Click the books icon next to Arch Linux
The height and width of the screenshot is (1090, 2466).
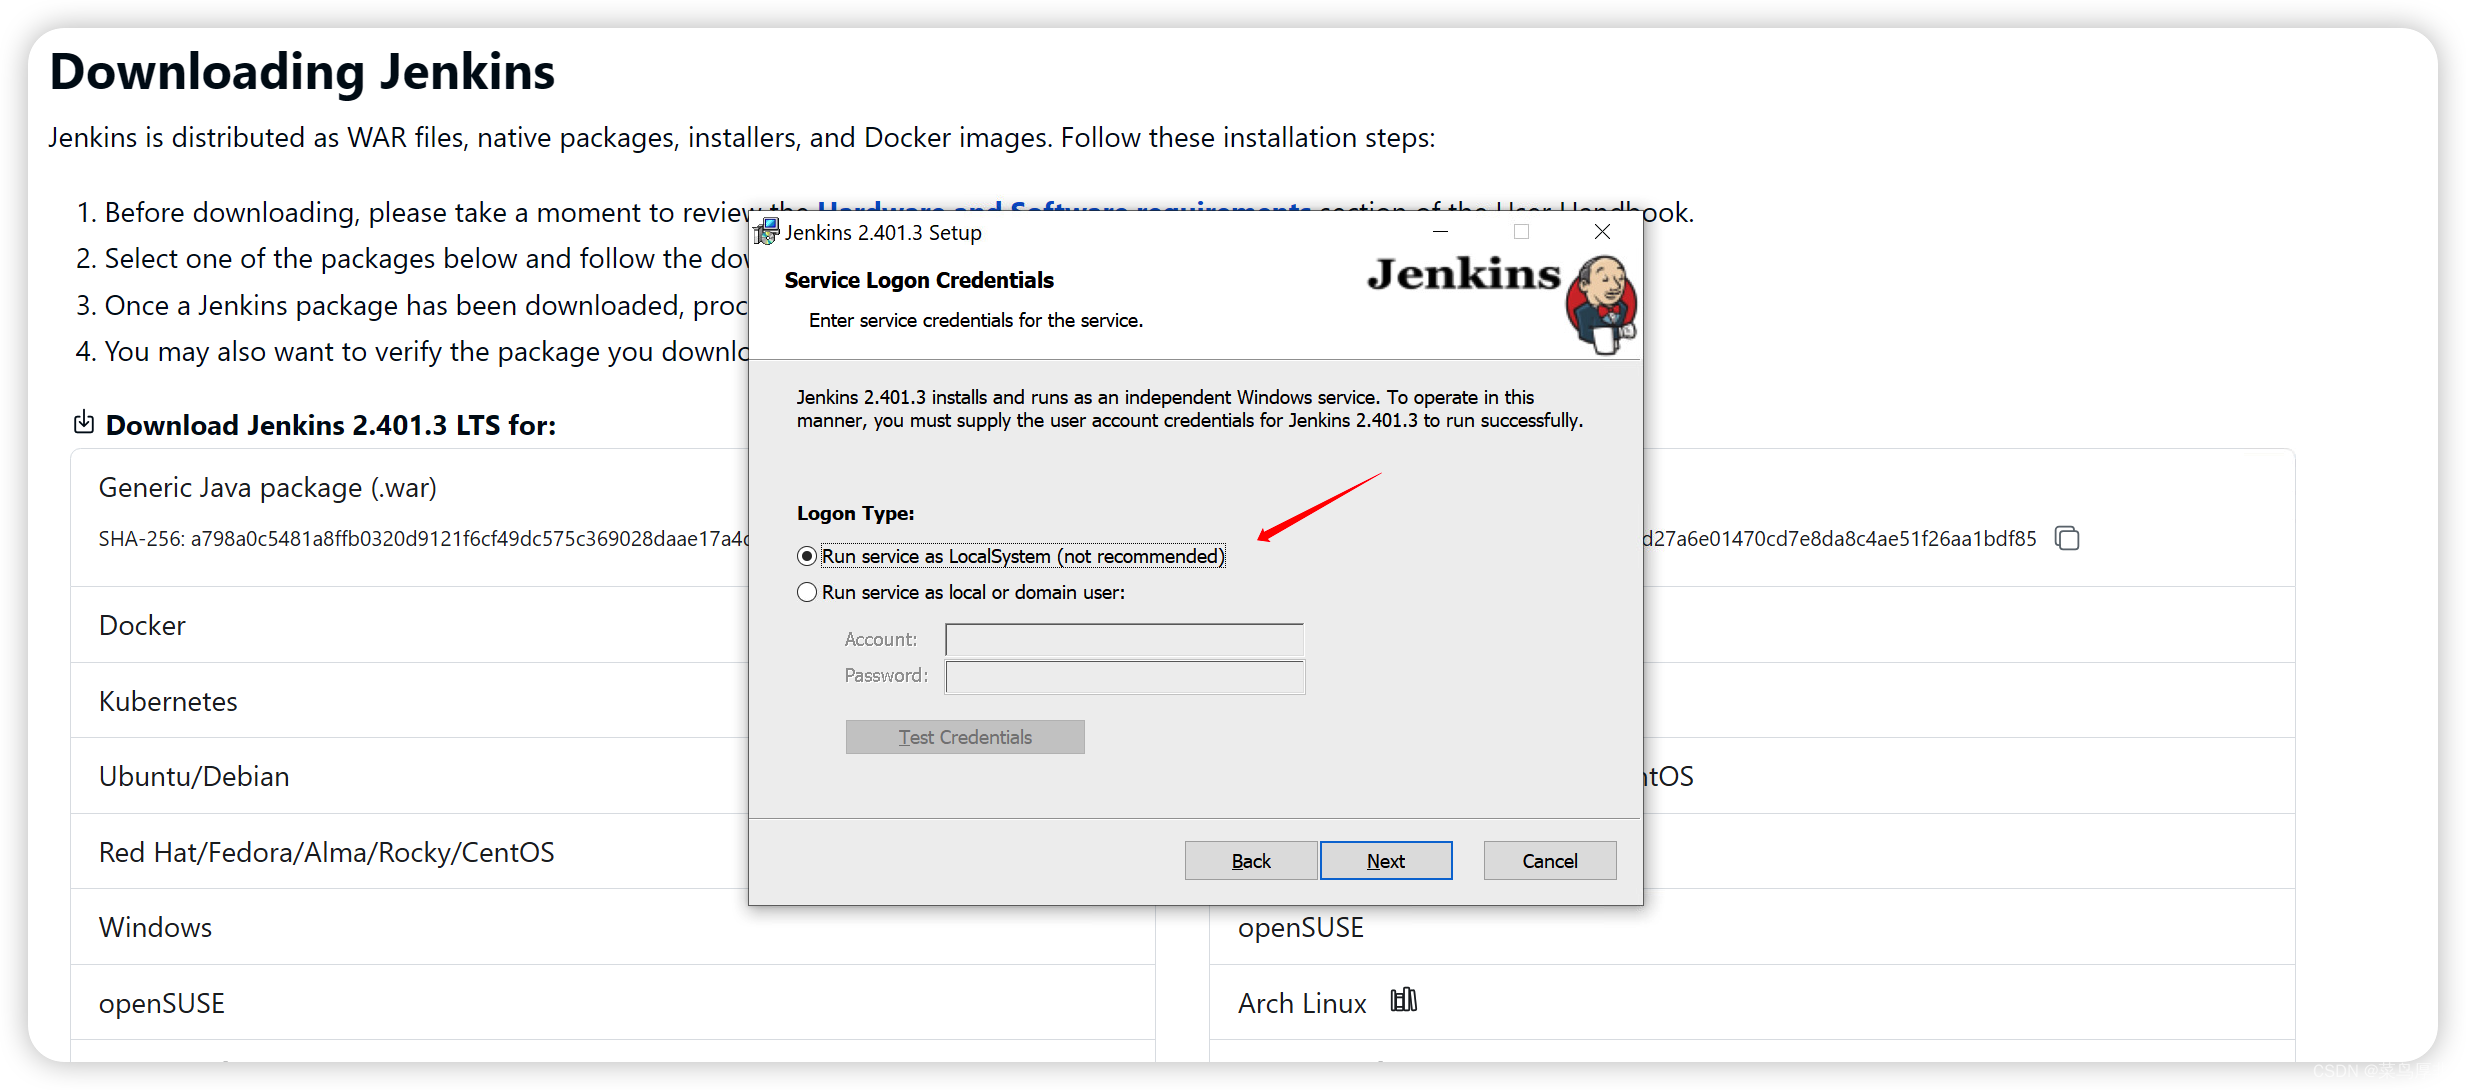coord(1404,1000)
